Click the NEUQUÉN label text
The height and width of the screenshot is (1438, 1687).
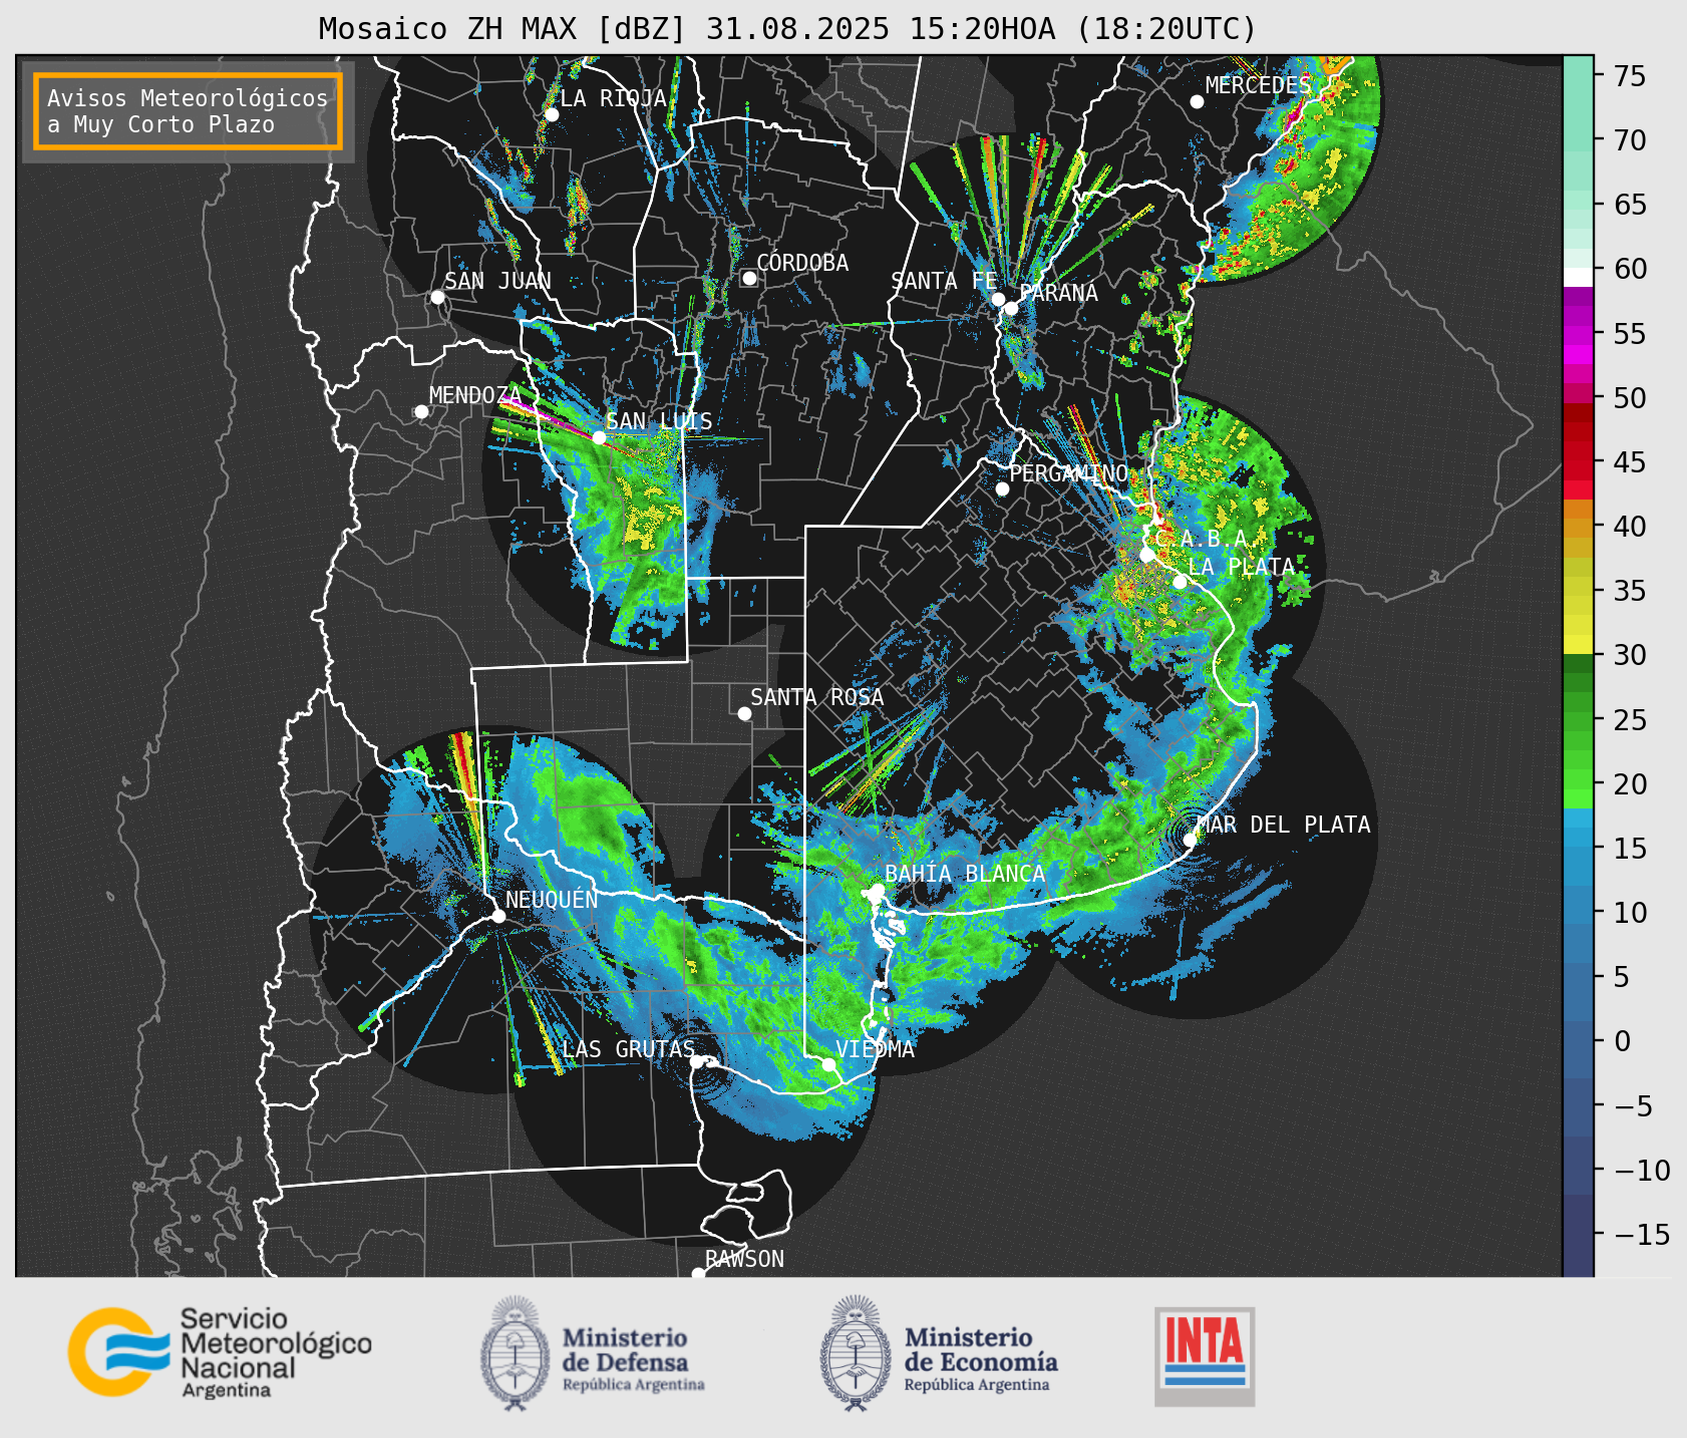coord(552,899)
